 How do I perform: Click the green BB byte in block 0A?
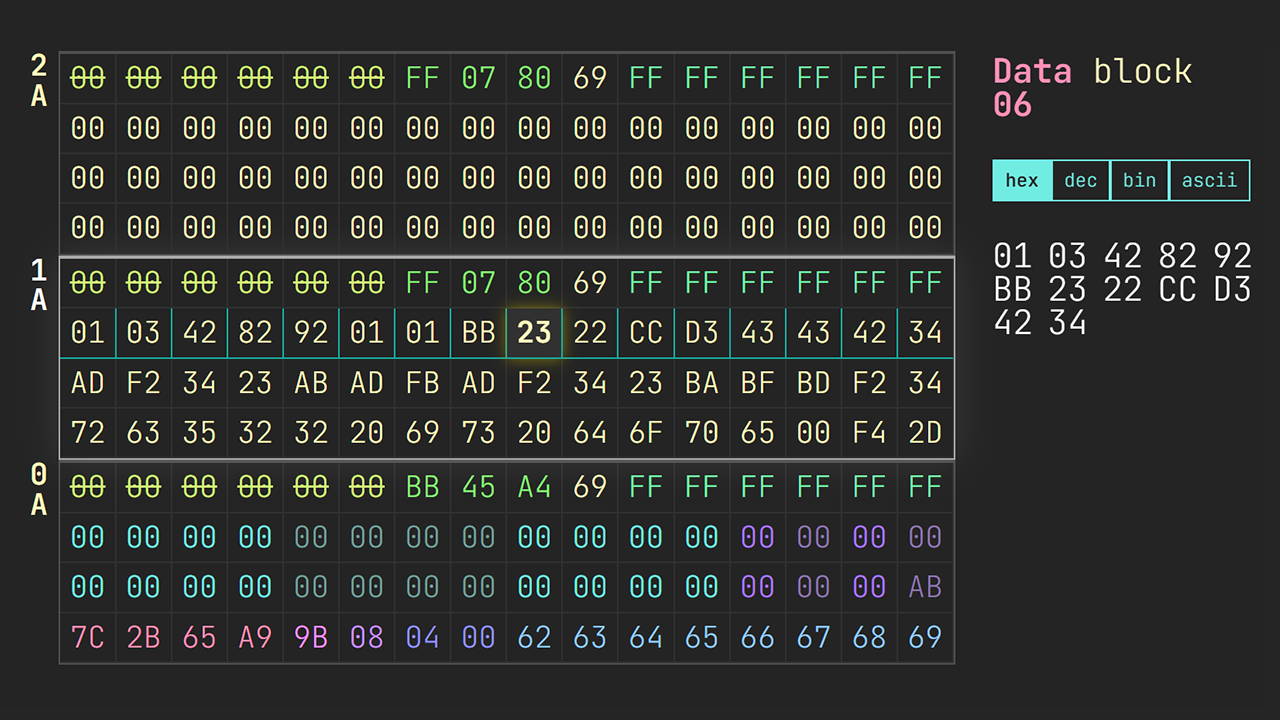click(x=422, y=487)
